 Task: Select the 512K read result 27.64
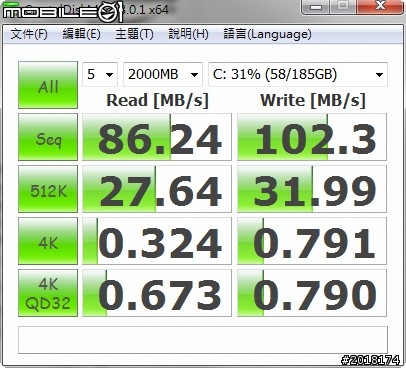(x=157, y=189)
